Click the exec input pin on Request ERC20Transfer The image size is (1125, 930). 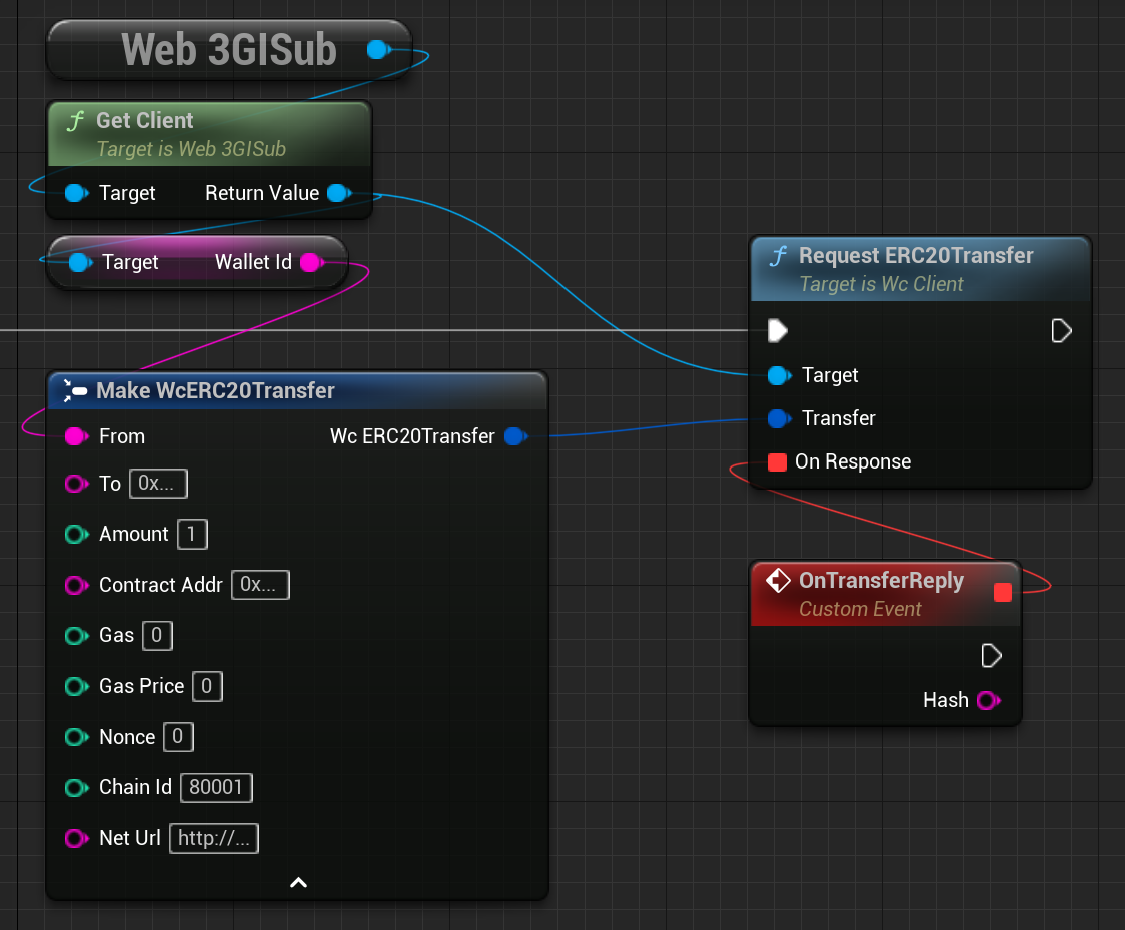[778, 330]
